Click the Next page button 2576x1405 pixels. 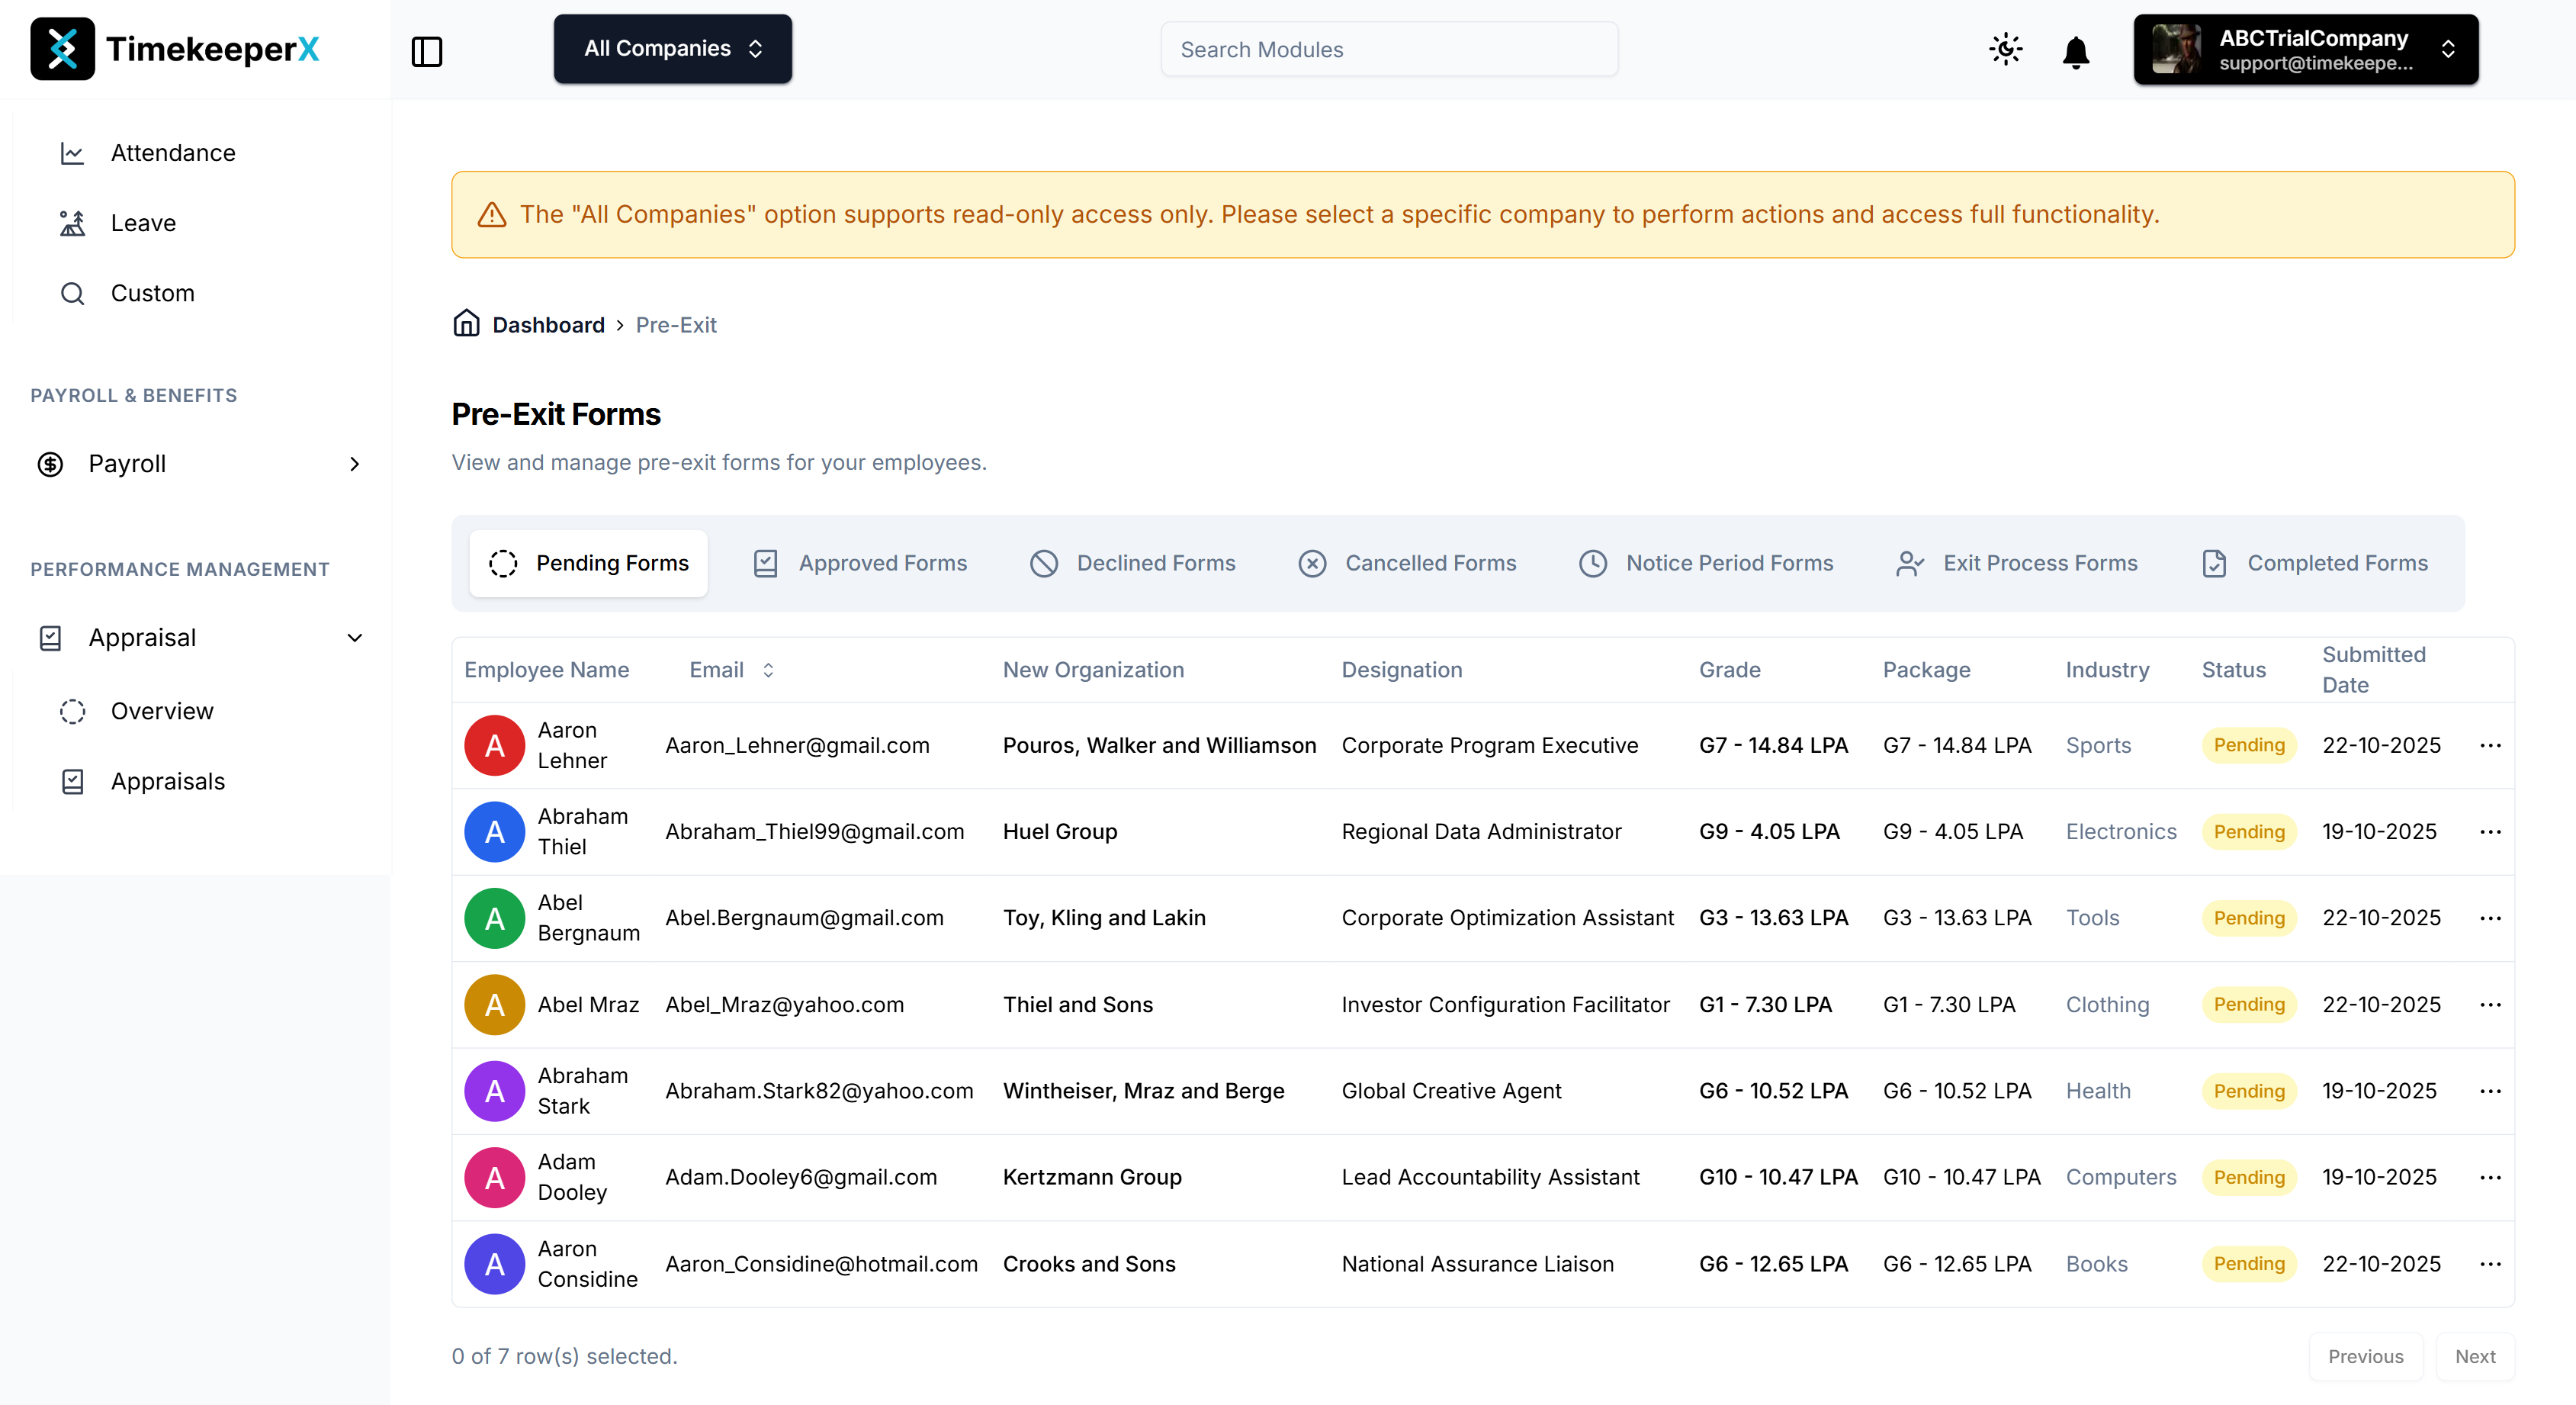pyautogui.click(x=2475, y=1356)
